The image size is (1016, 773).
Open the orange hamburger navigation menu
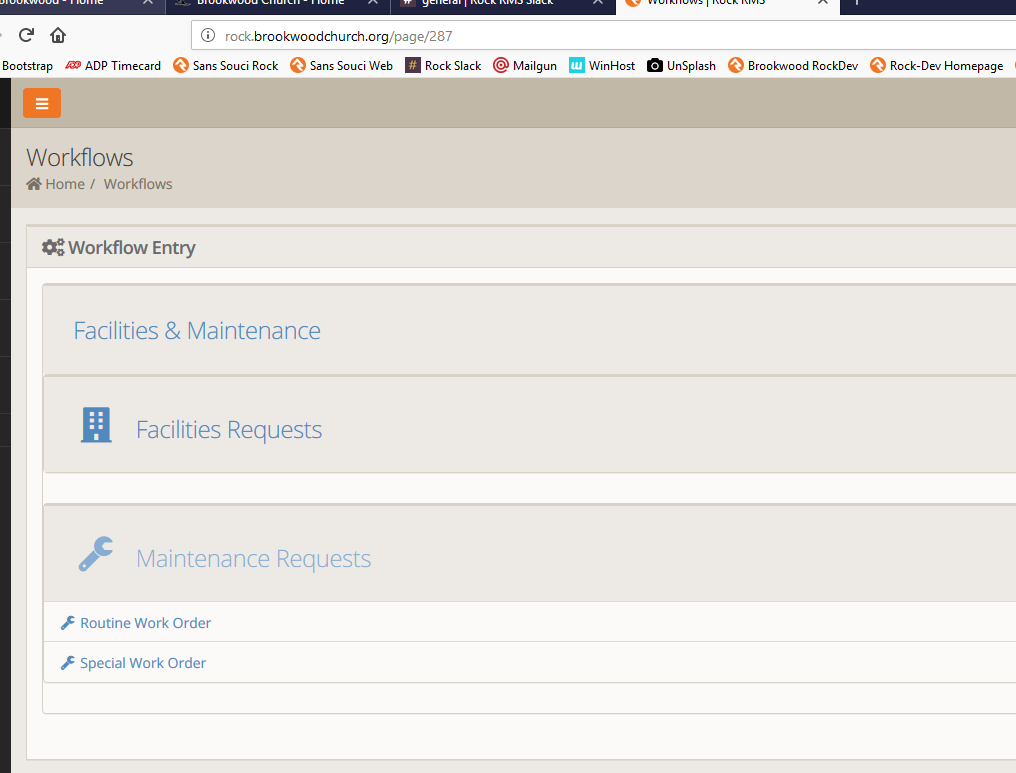(x=42, y=103)
